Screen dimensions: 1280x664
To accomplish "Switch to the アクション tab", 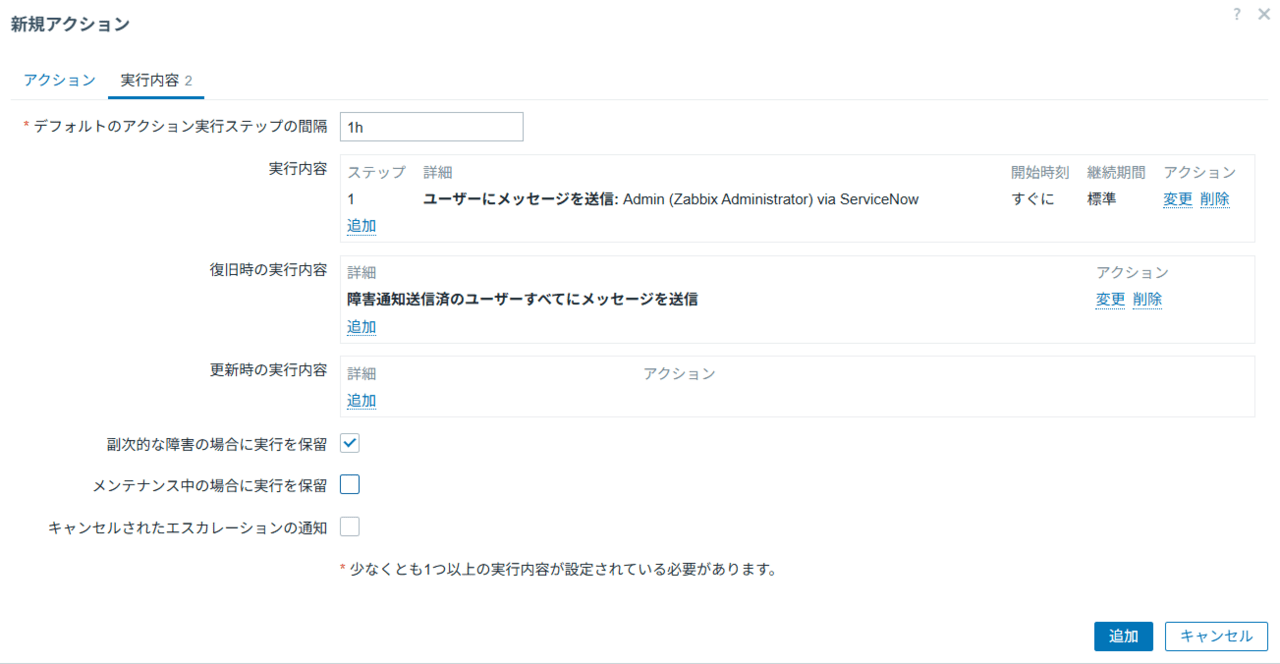I will point(59,80).
